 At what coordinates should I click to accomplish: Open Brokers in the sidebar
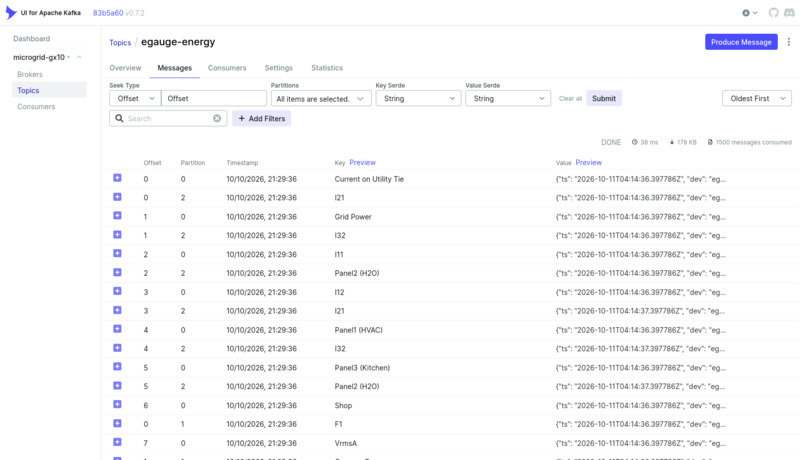click(x=30, y=75)
